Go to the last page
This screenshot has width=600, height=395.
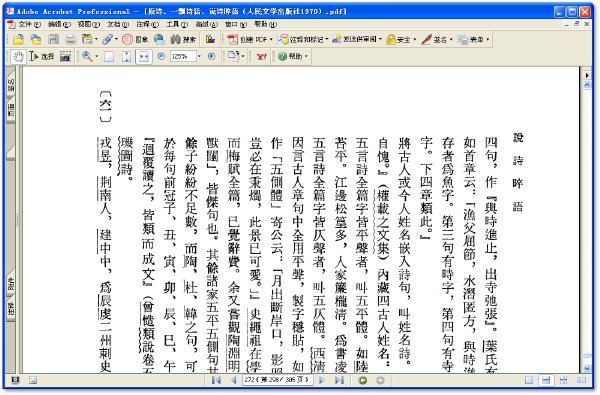click(339, 380)
